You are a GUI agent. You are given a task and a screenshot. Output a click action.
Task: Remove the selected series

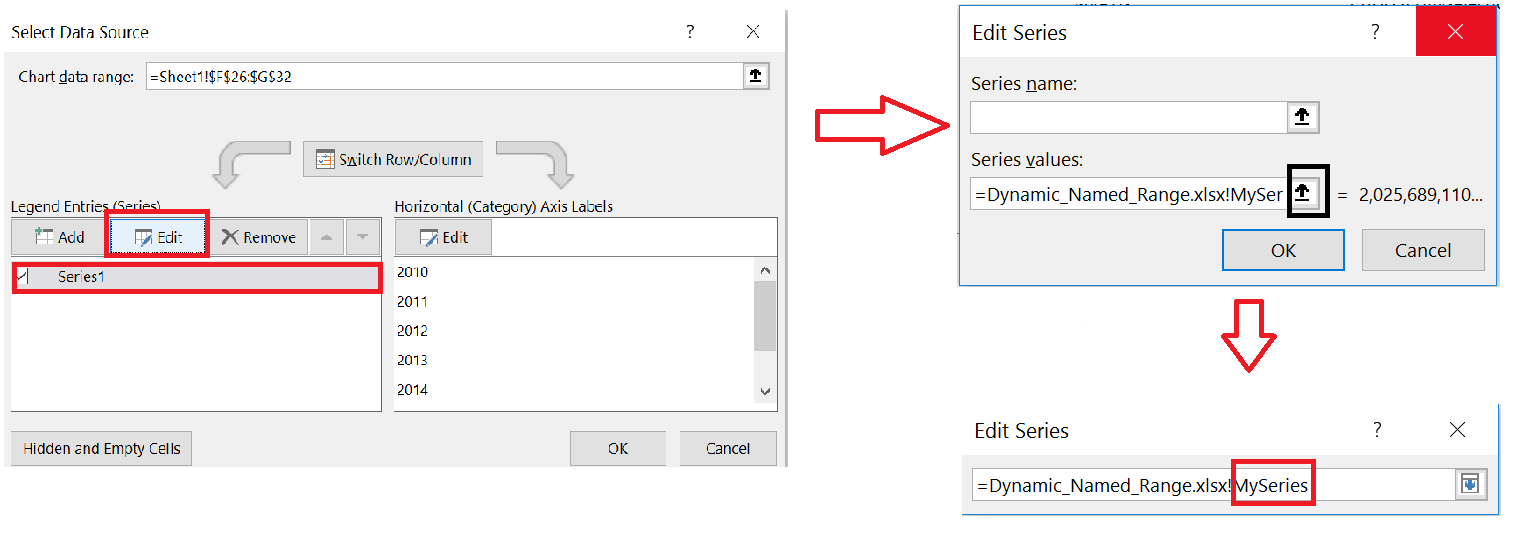(258, 237)
